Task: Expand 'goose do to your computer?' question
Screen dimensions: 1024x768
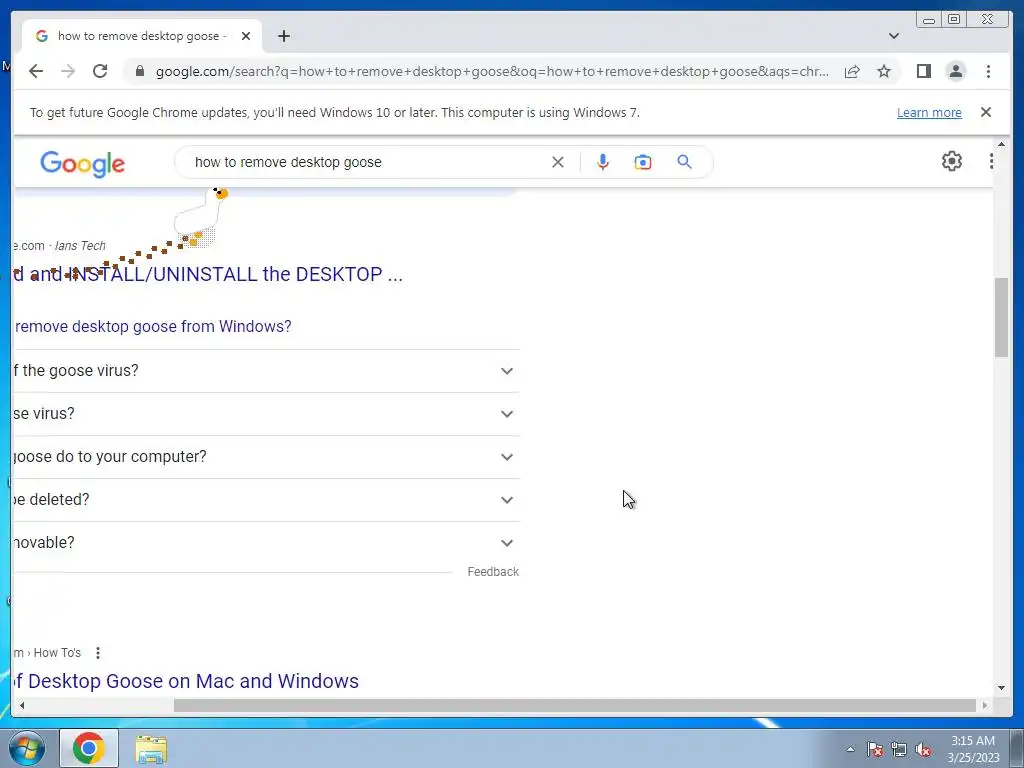Action: pos(266,457)
